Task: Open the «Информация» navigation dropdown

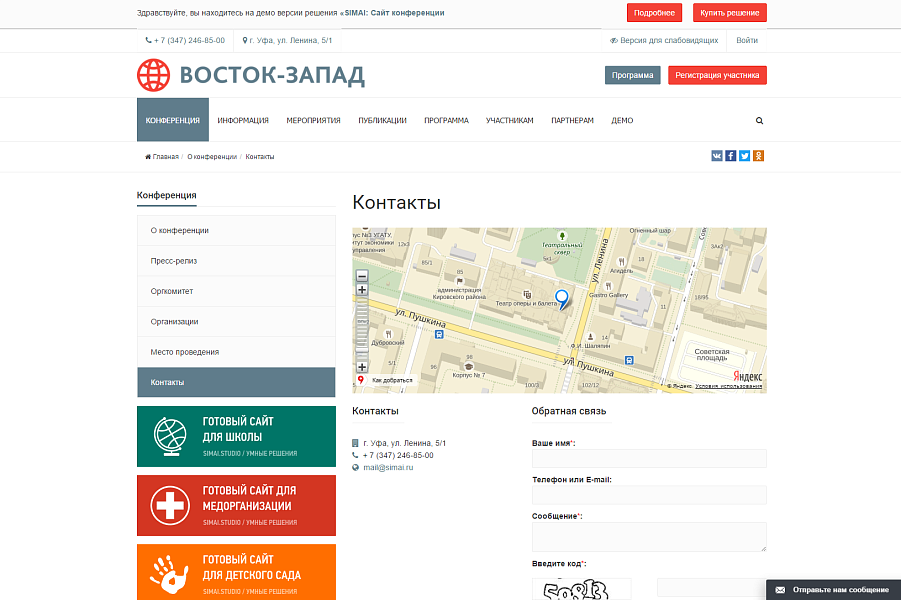Action: click(x=242, y=119)
